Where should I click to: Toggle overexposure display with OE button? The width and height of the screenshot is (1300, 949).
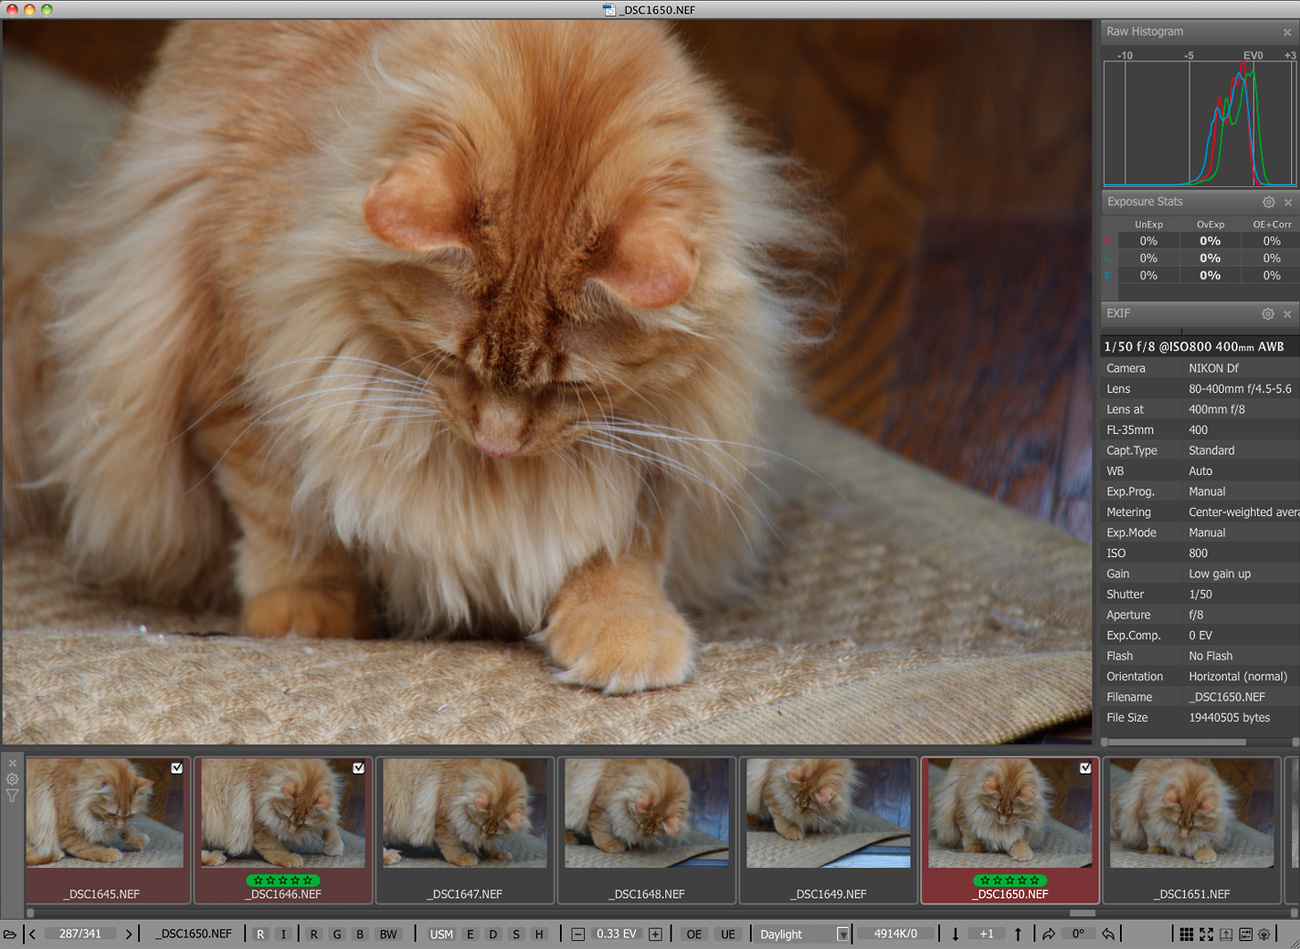tap(693, 934)
